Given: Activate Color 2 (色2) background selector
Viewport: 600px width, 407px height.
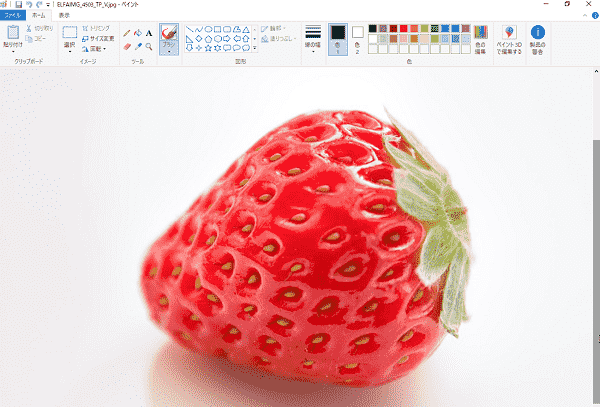Looking at the screenshot, I should pos(357,39).
